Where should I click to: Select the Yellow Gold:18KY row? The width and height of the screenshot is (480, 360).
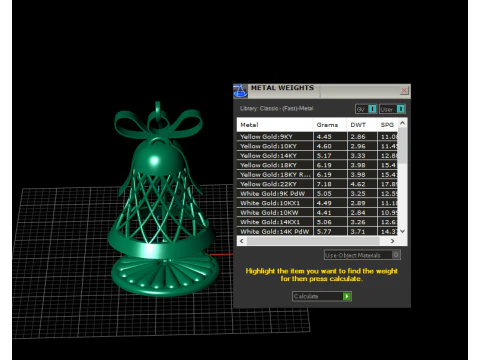[317, 165]
